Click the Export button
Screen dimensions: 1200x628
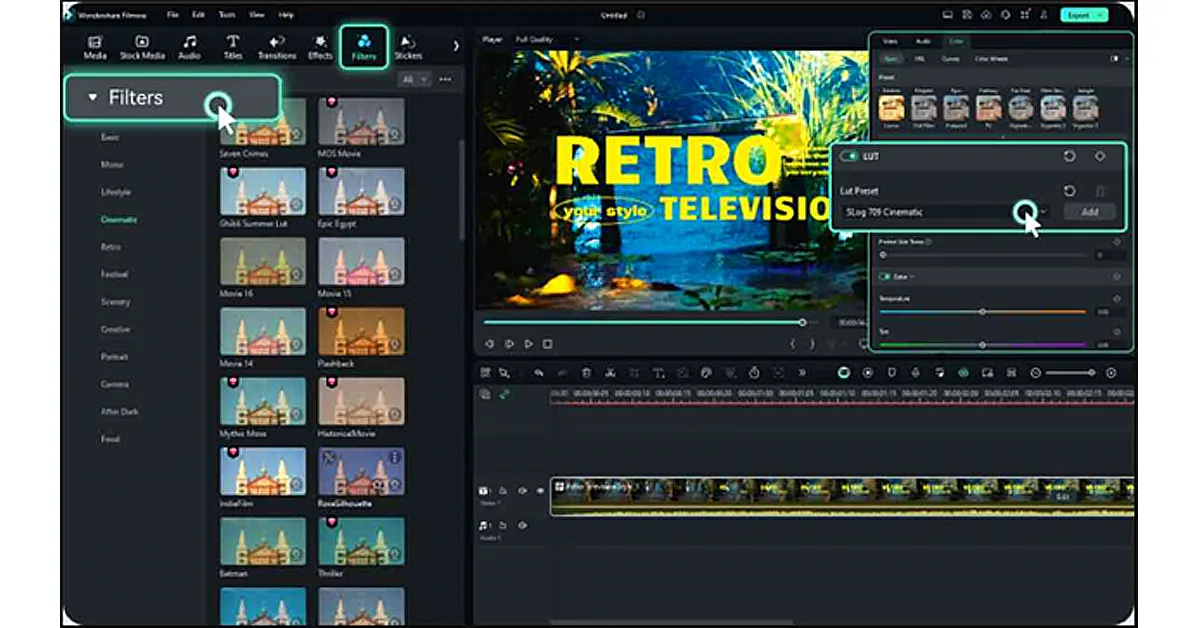point(1086,15)
